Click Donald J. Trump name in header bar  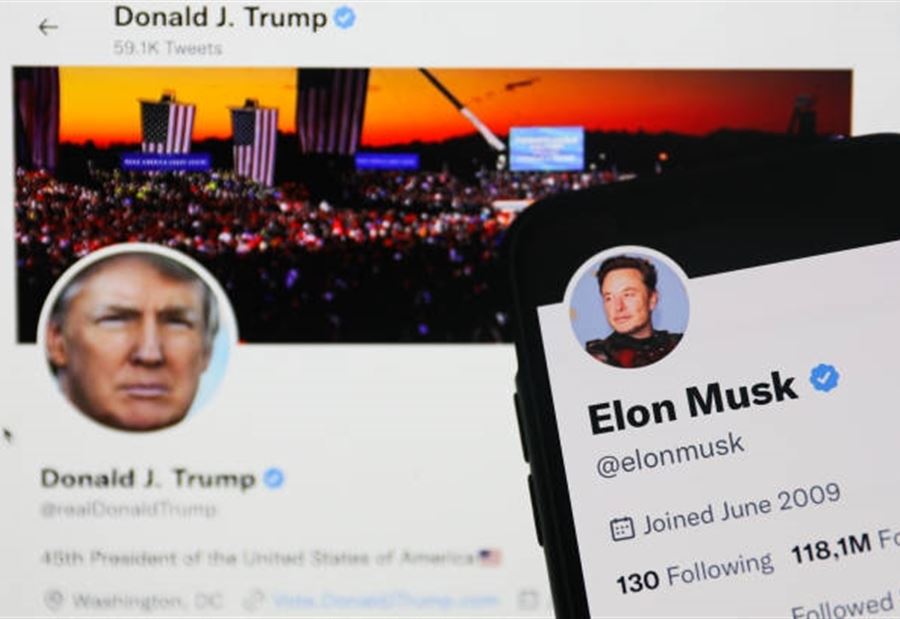(220, 17)
